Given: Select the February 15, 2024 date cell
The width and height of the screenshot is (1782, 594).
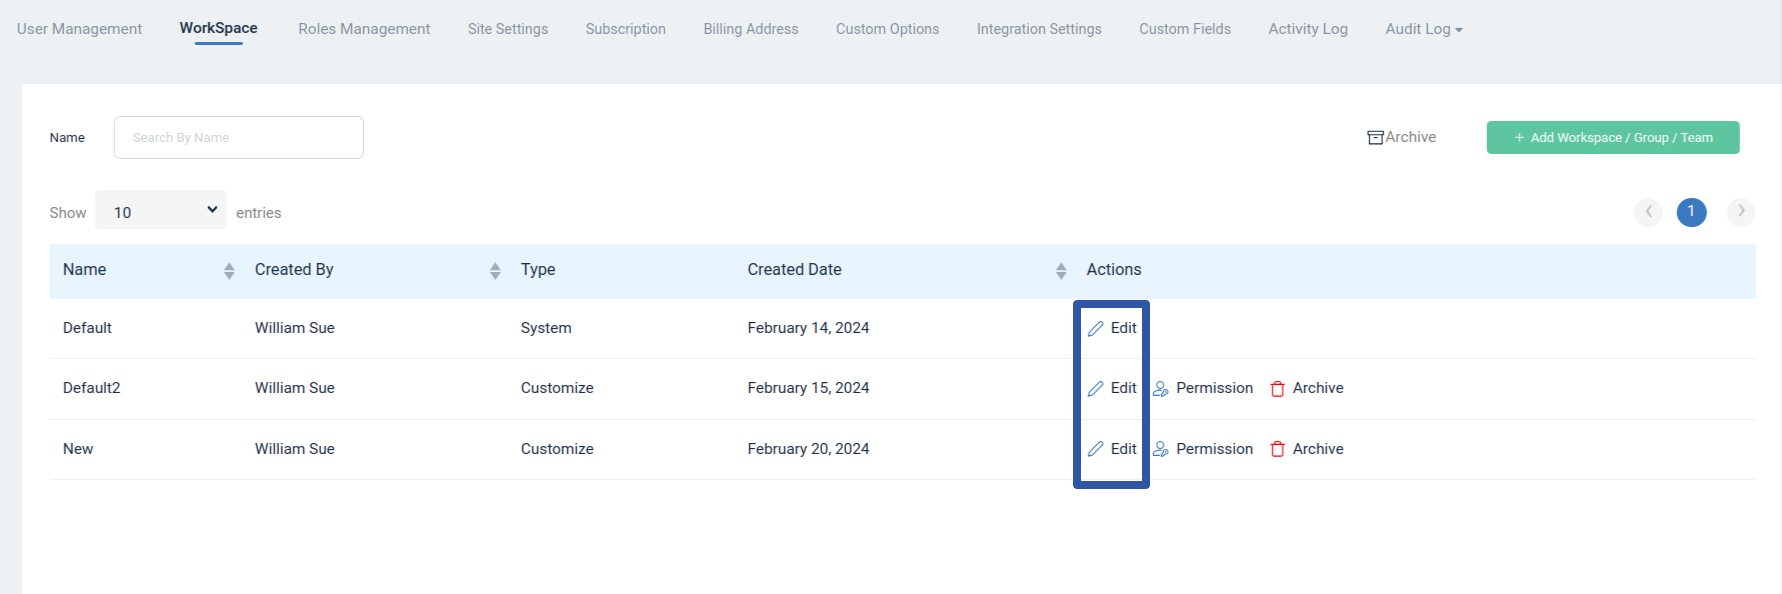Looking at the screenshot, I should click(808, 388).
